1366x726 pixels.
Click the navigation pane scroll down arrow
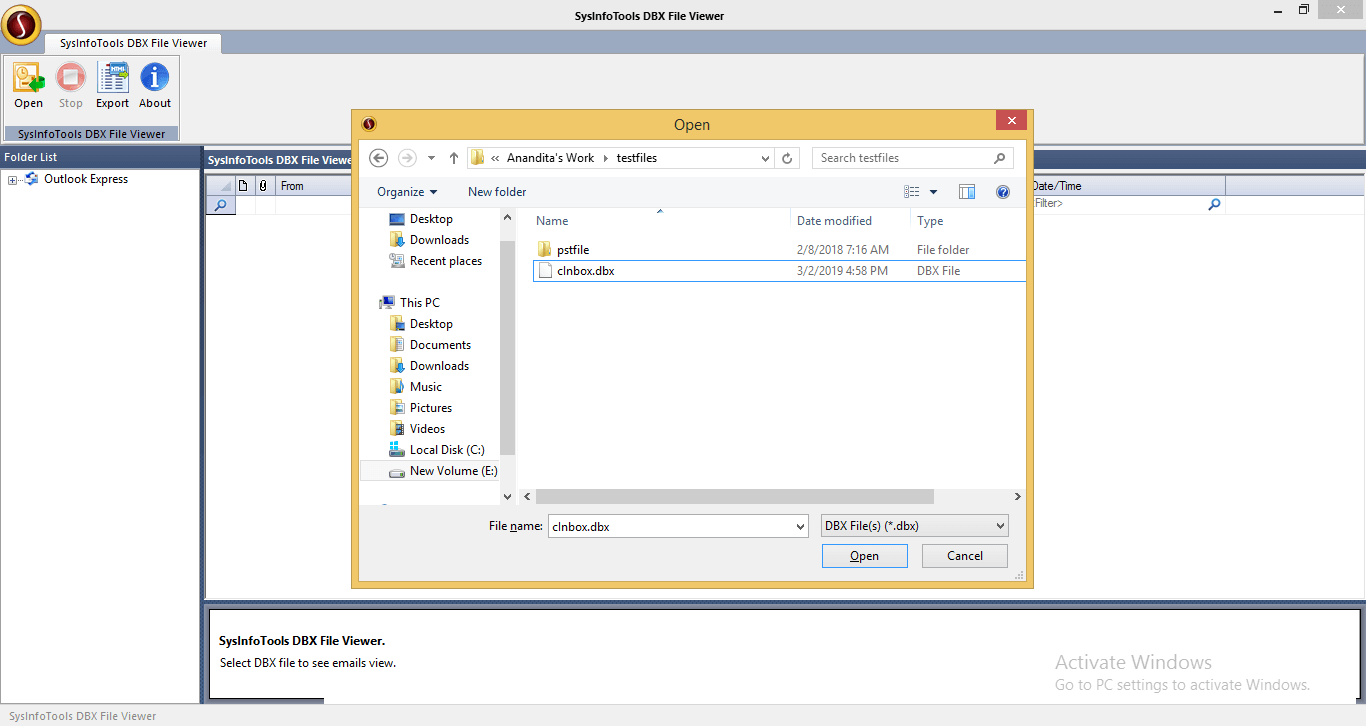tap(507, 496)
